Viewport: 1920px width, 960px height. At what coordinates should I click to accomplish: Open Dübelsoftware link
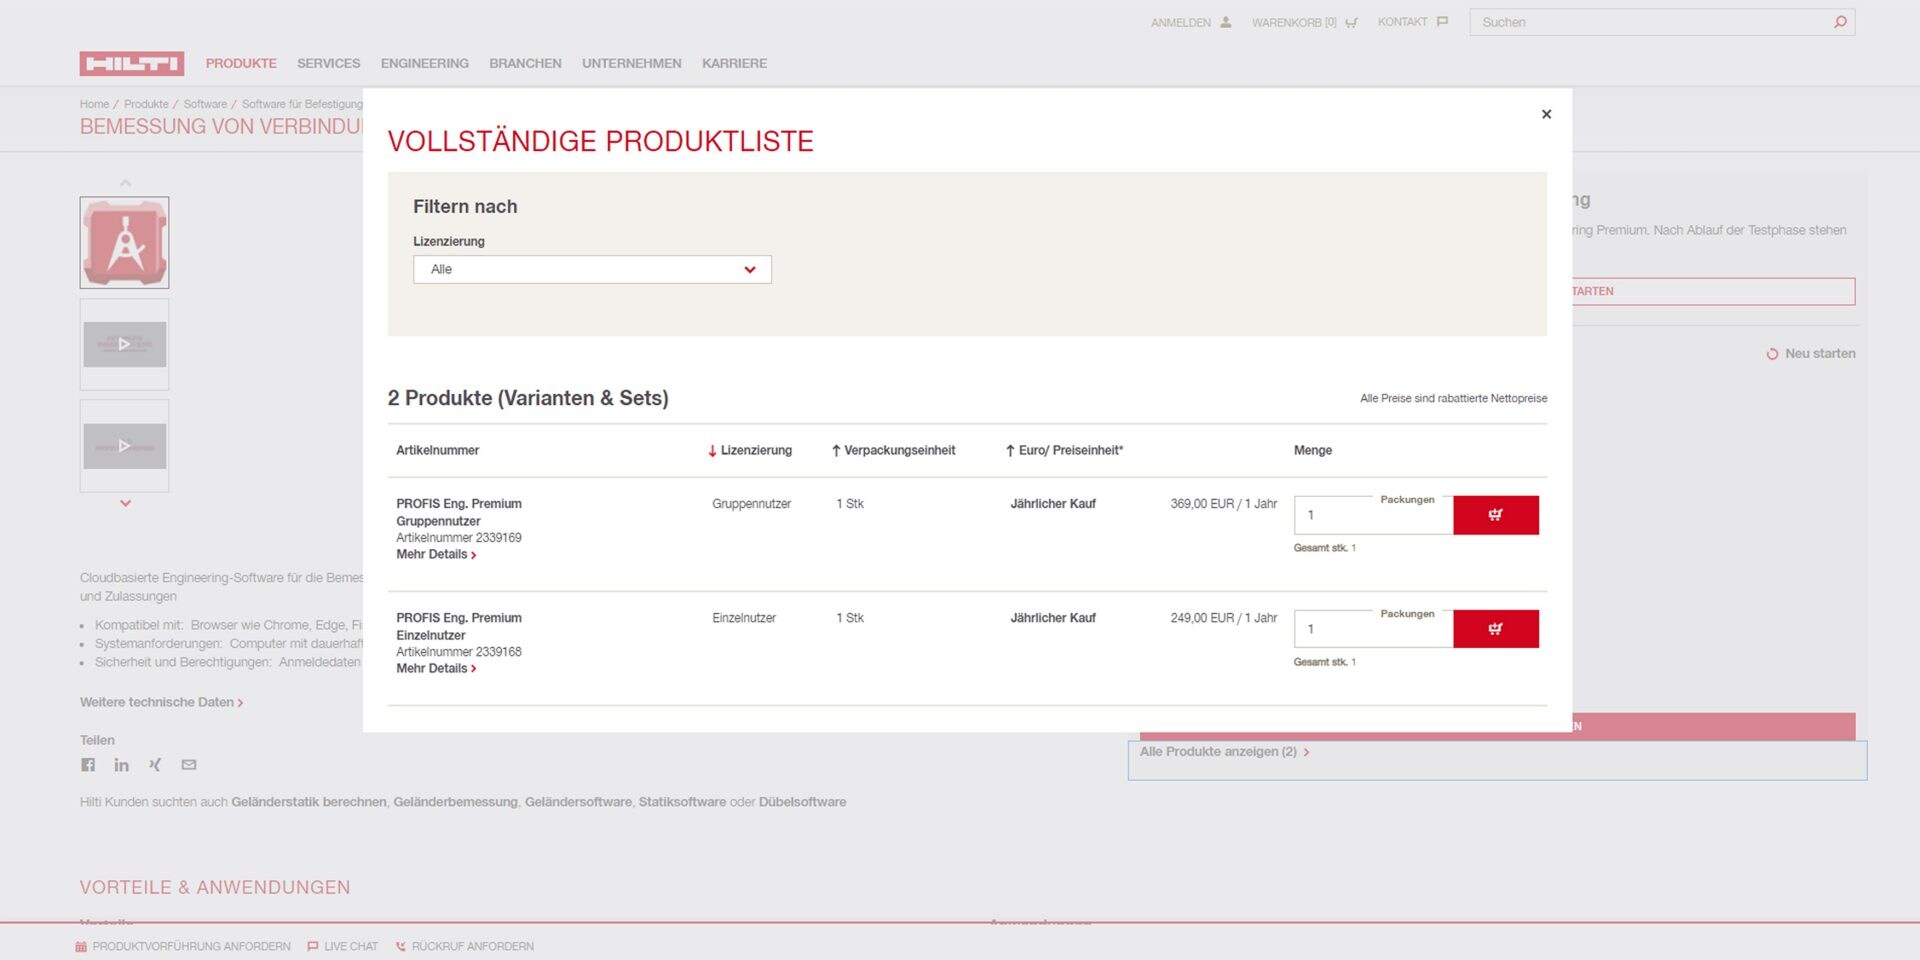tap(802, 802)
